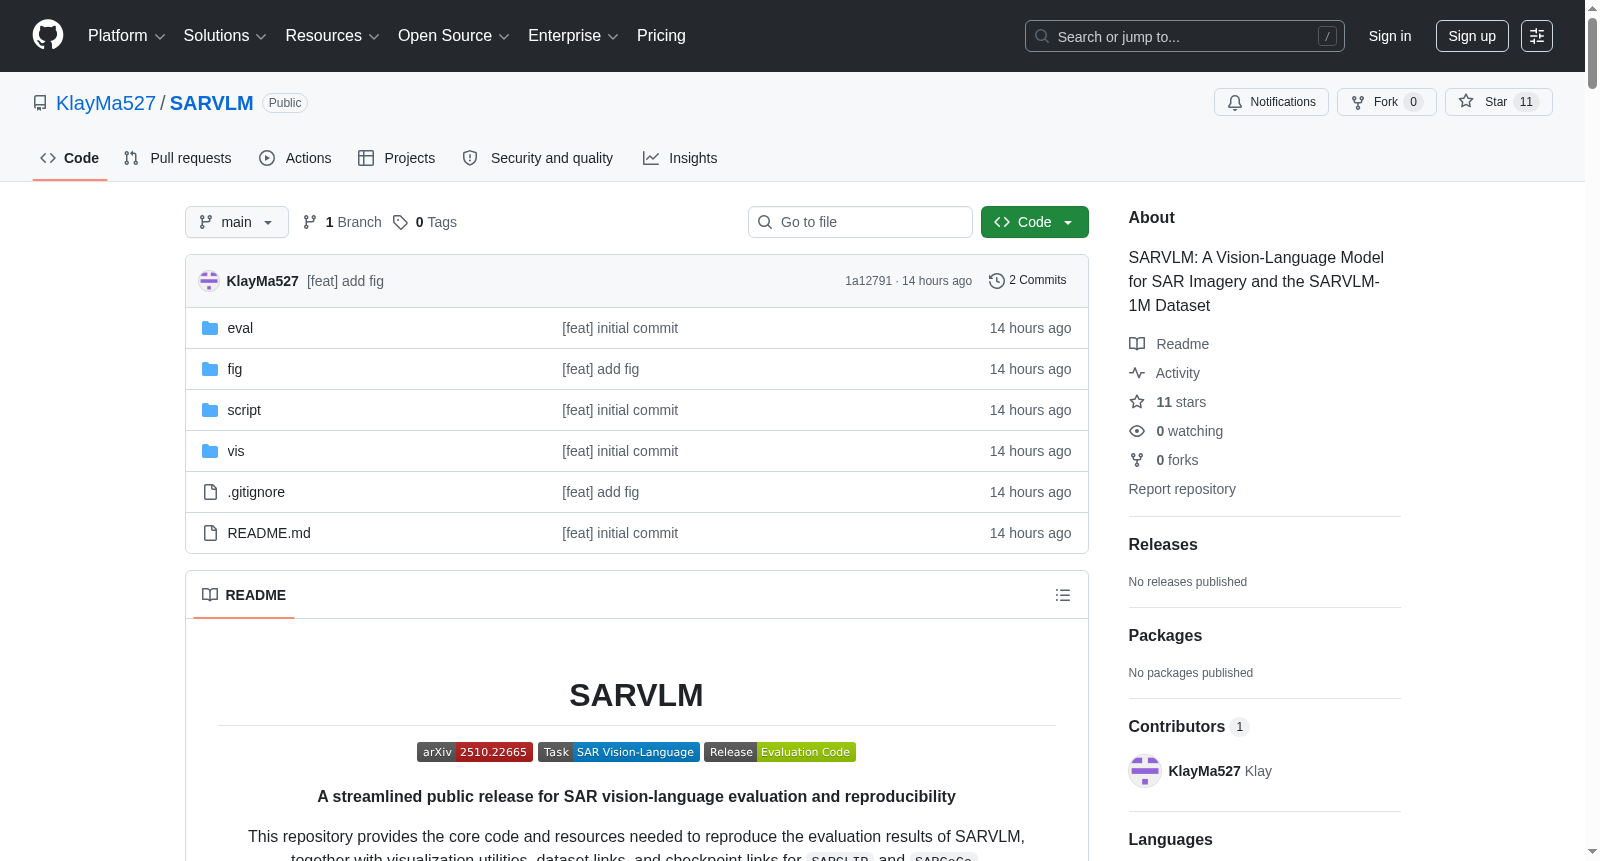Click the KlayMa527 contributor avatar
The image size is (1600, 861).
(x=1145, y=771)
